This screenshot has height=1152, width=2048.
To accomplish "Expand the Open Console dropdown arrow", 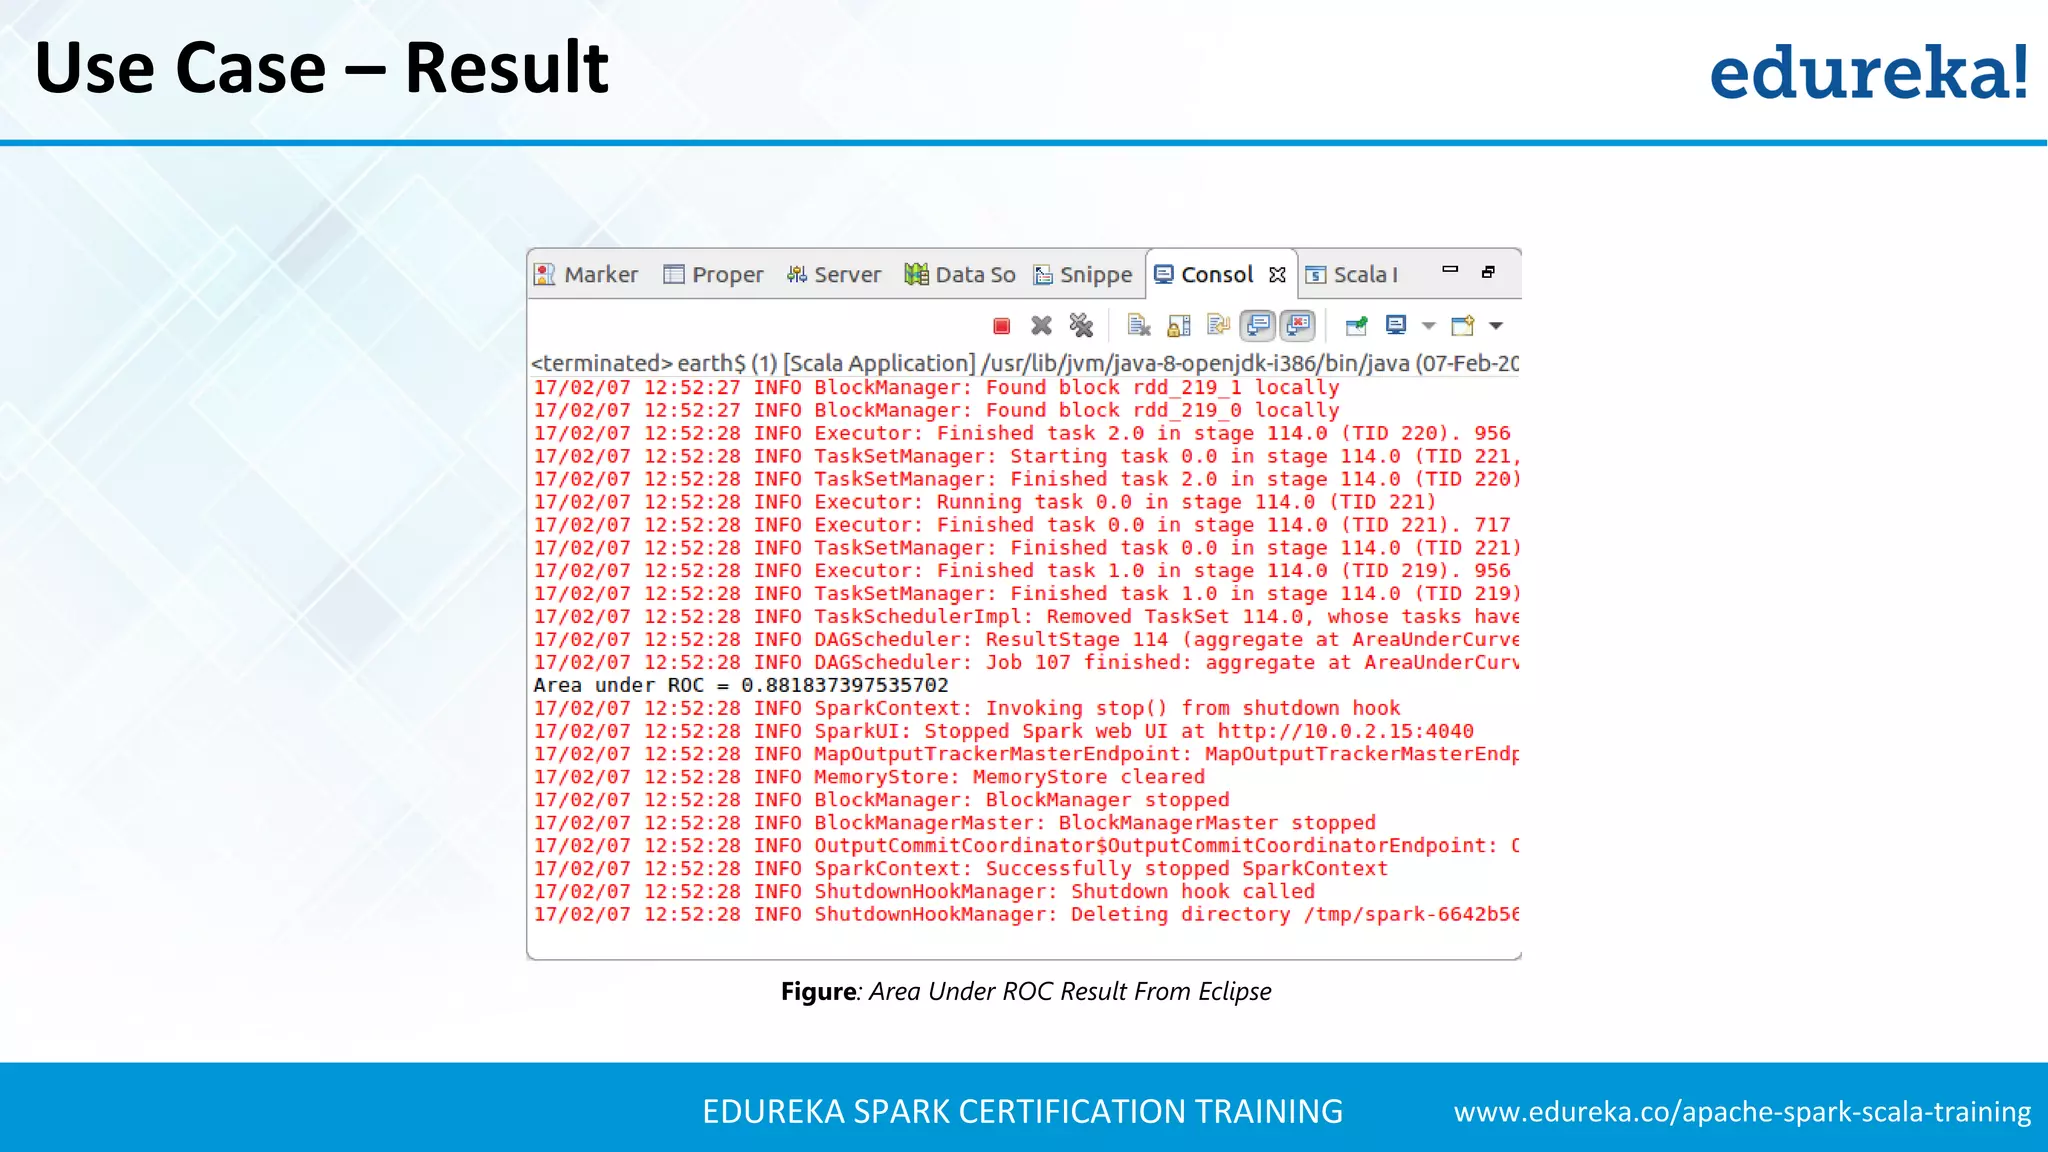I will [1496, 326].
